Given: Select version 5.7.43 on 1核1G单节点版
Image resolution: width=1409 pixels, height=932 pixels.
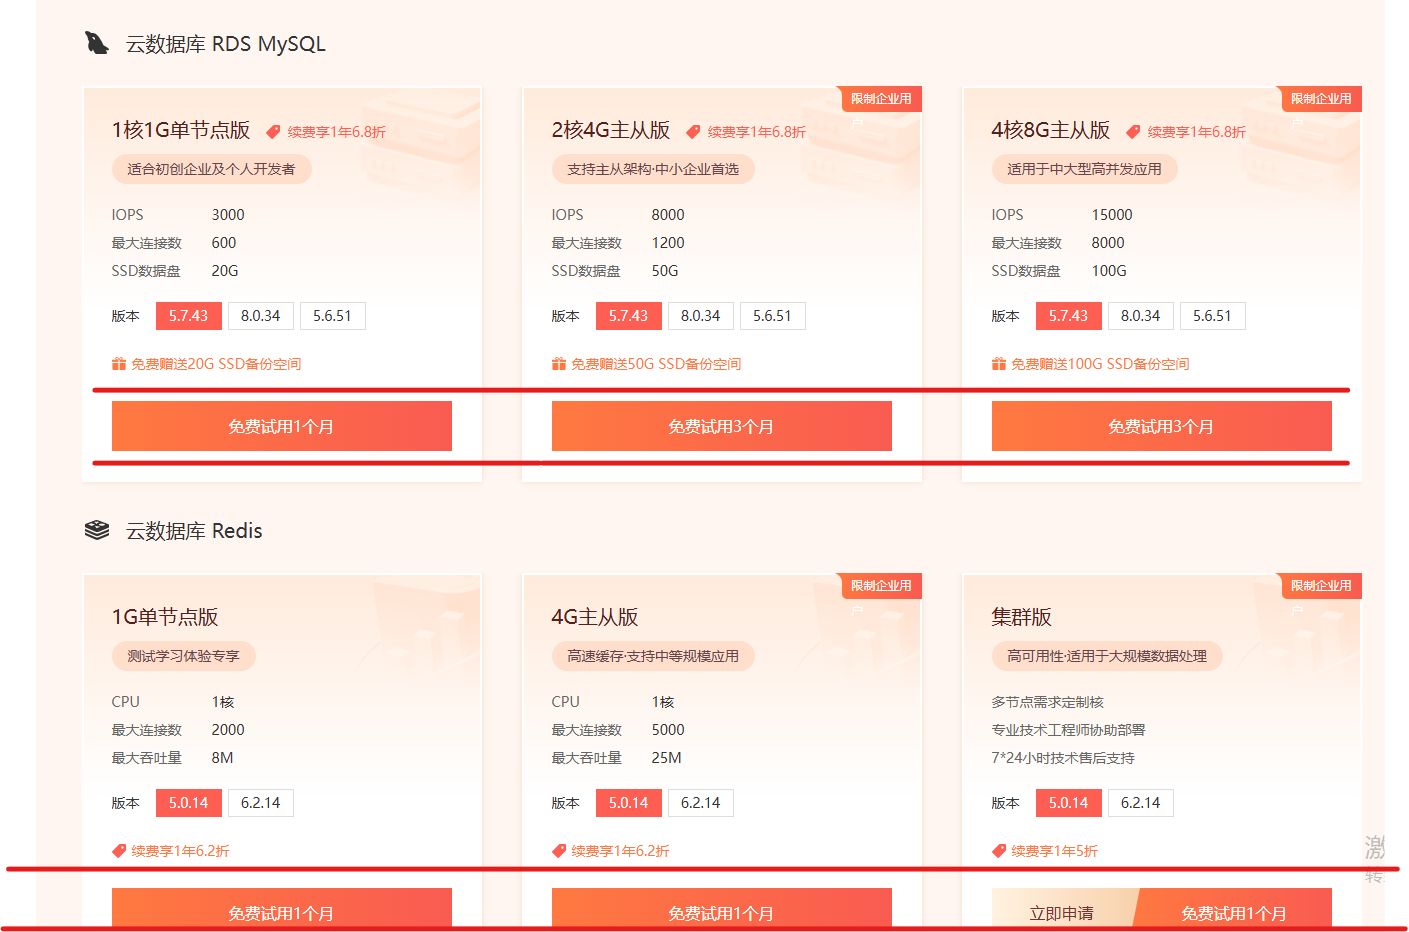Looking at the screenshot, I should (189, 316).
